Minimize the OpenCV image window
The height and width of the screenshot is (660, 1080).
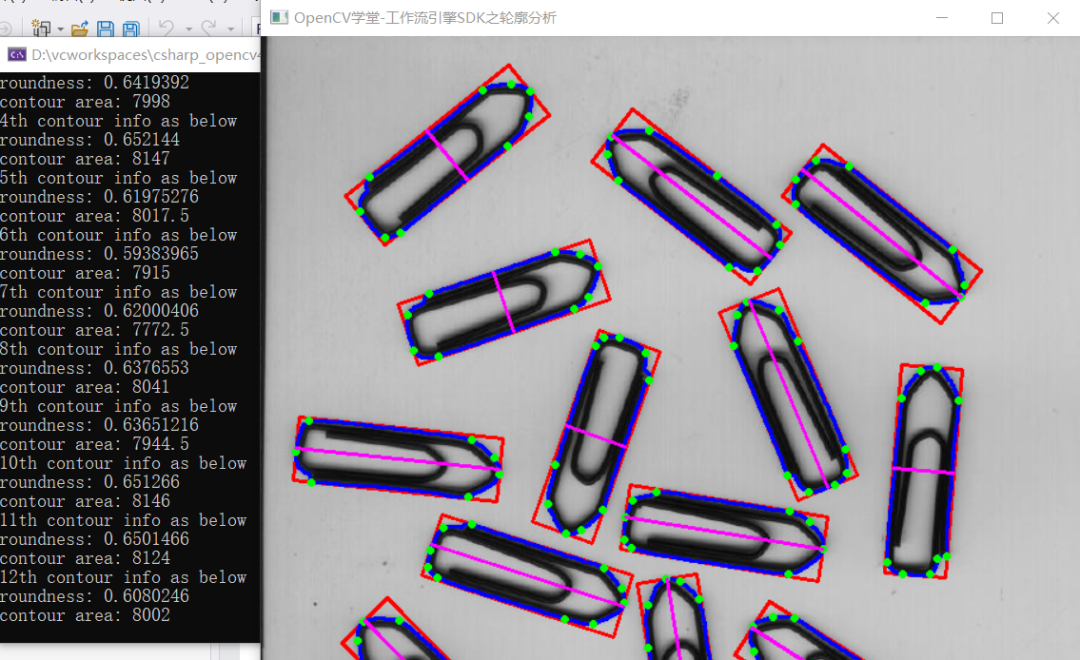(942, 18)
